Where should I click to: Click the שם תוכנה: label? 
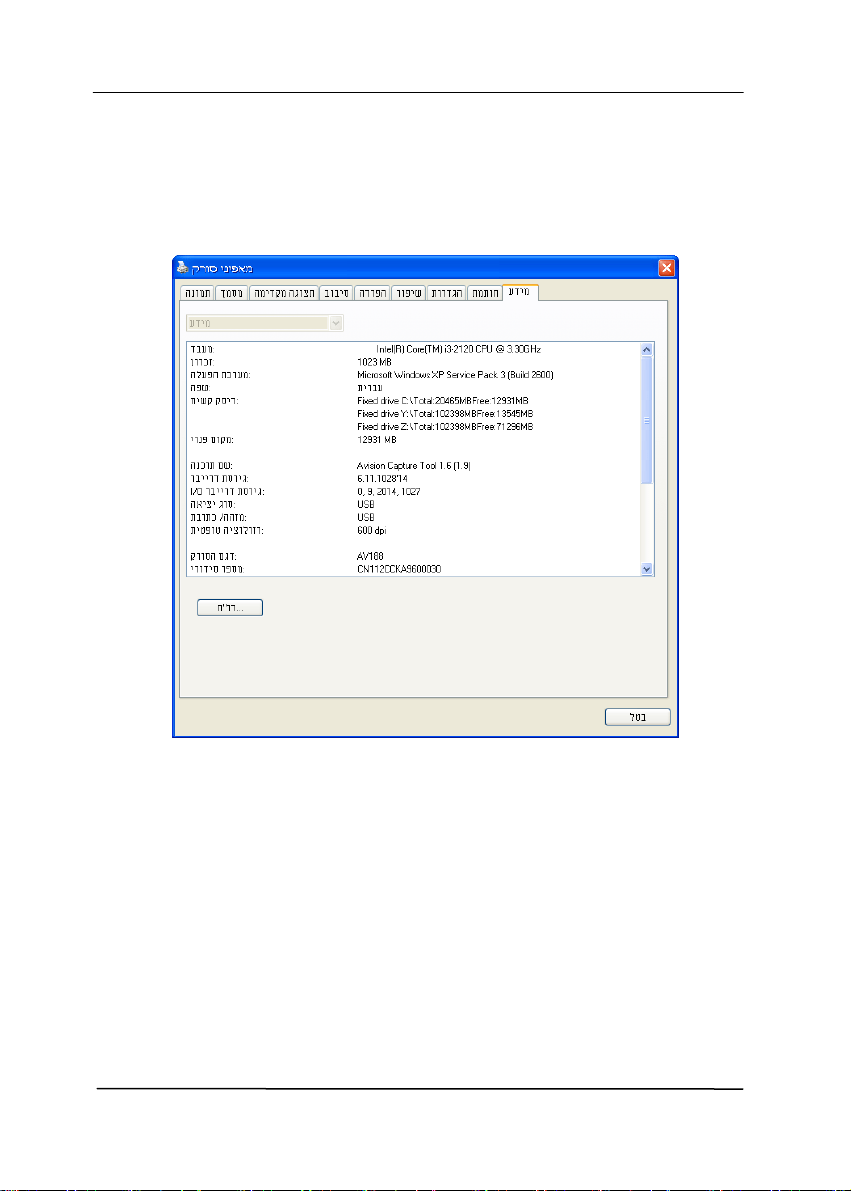click(211, 466)
